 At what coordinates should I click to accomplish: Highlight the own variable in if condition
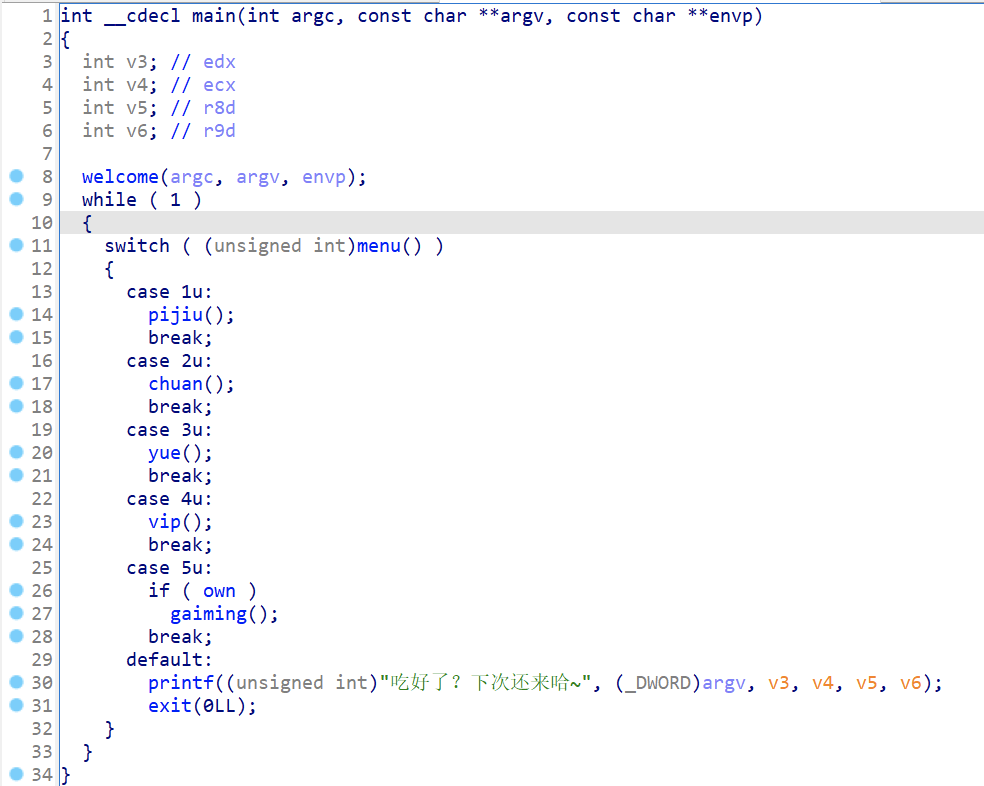pos(219,591)
